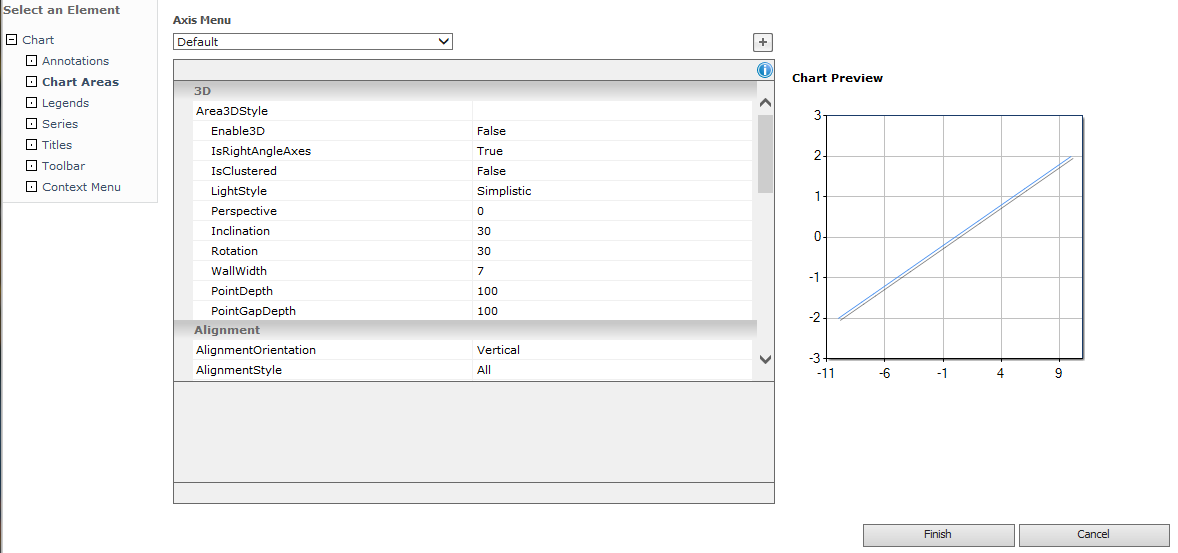Select the PointDepth property name
Screen dimensions: 1178x553
242,292
